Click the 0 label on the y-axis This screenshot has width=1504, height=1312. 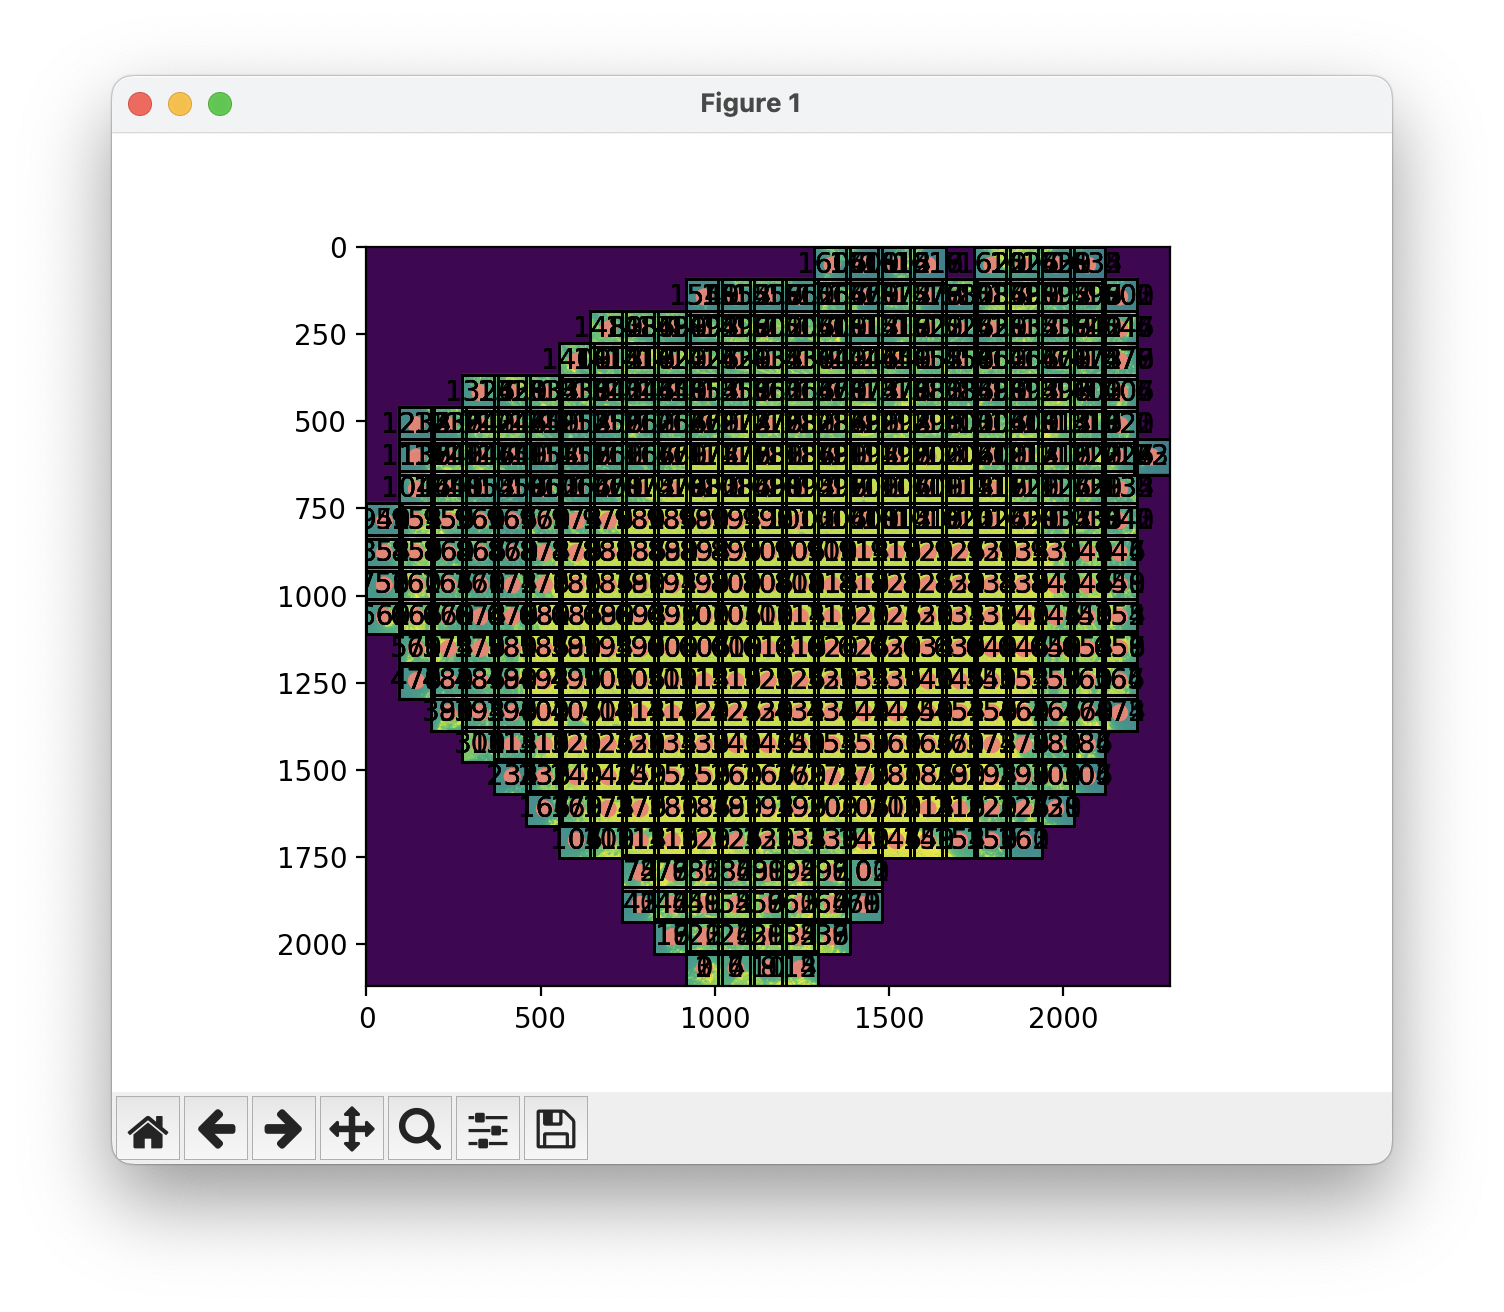(340, 248)
